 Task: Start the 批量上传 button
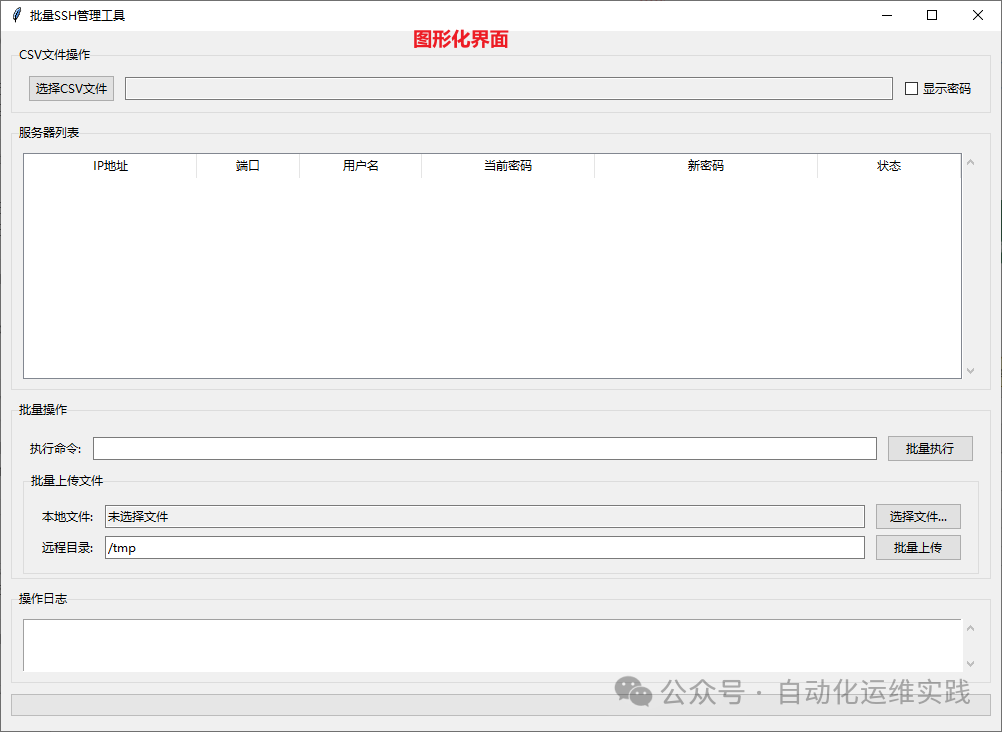pos(918,547)
